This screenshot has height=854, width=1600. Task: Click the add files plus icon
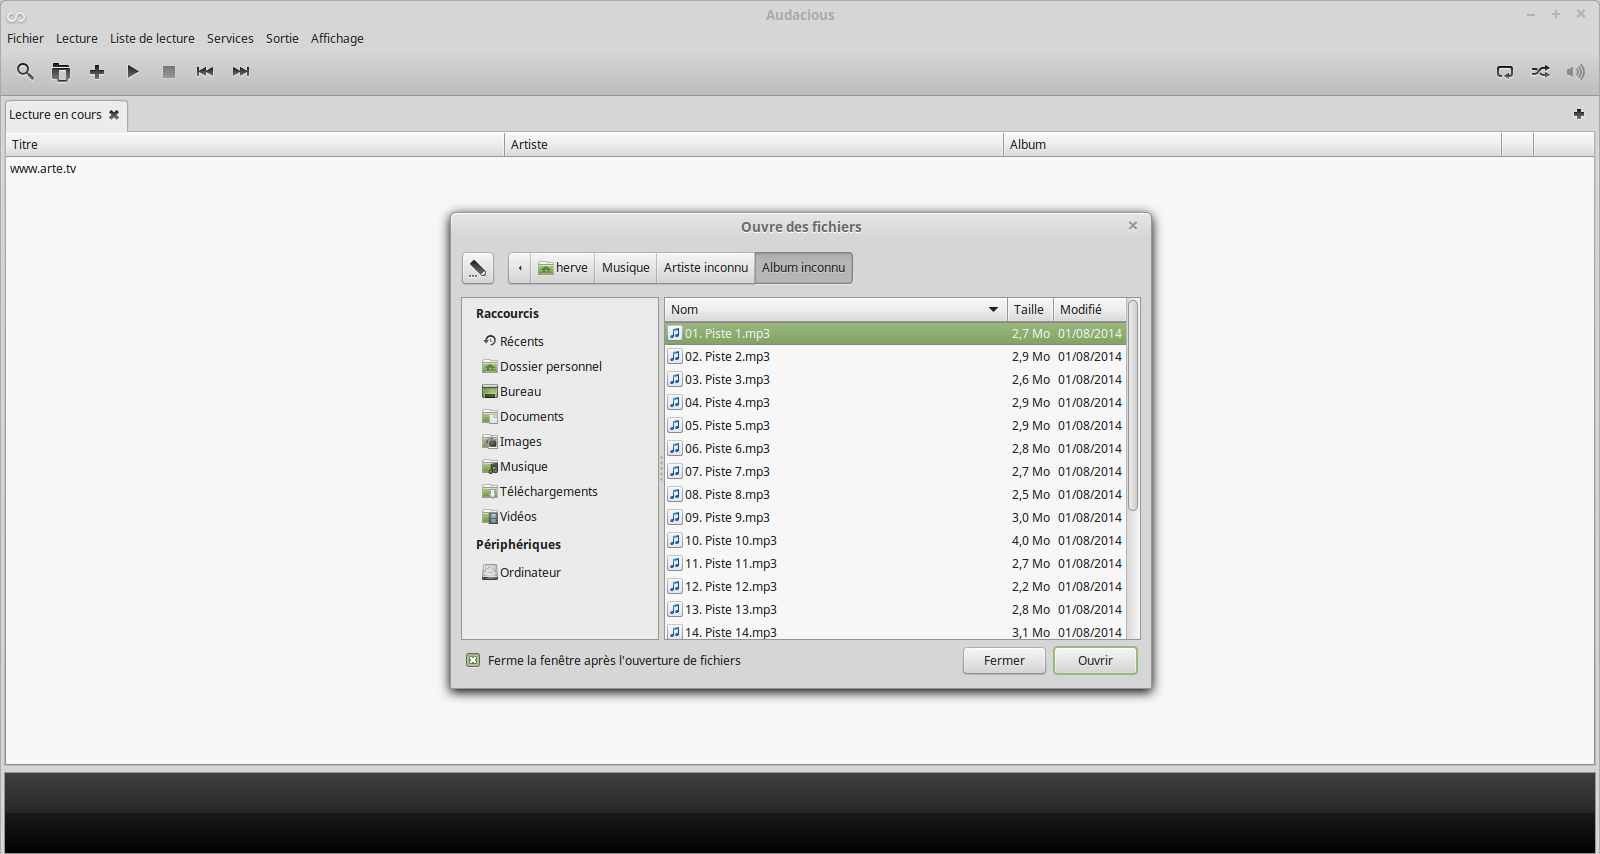pyautogui.click(x=97, y=71)
